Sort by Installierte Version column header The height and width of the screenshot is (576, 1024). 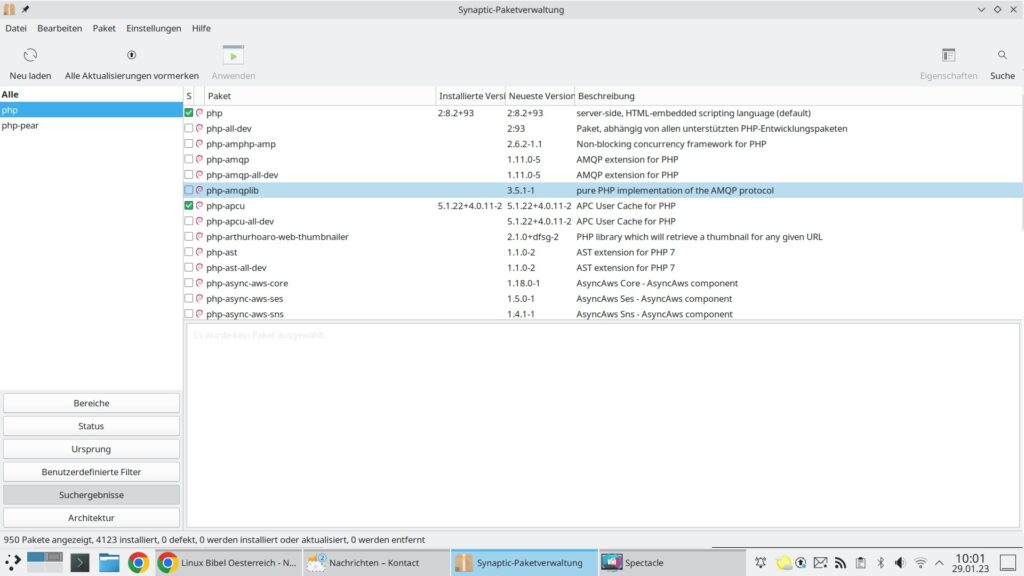(x=471, y=96)
